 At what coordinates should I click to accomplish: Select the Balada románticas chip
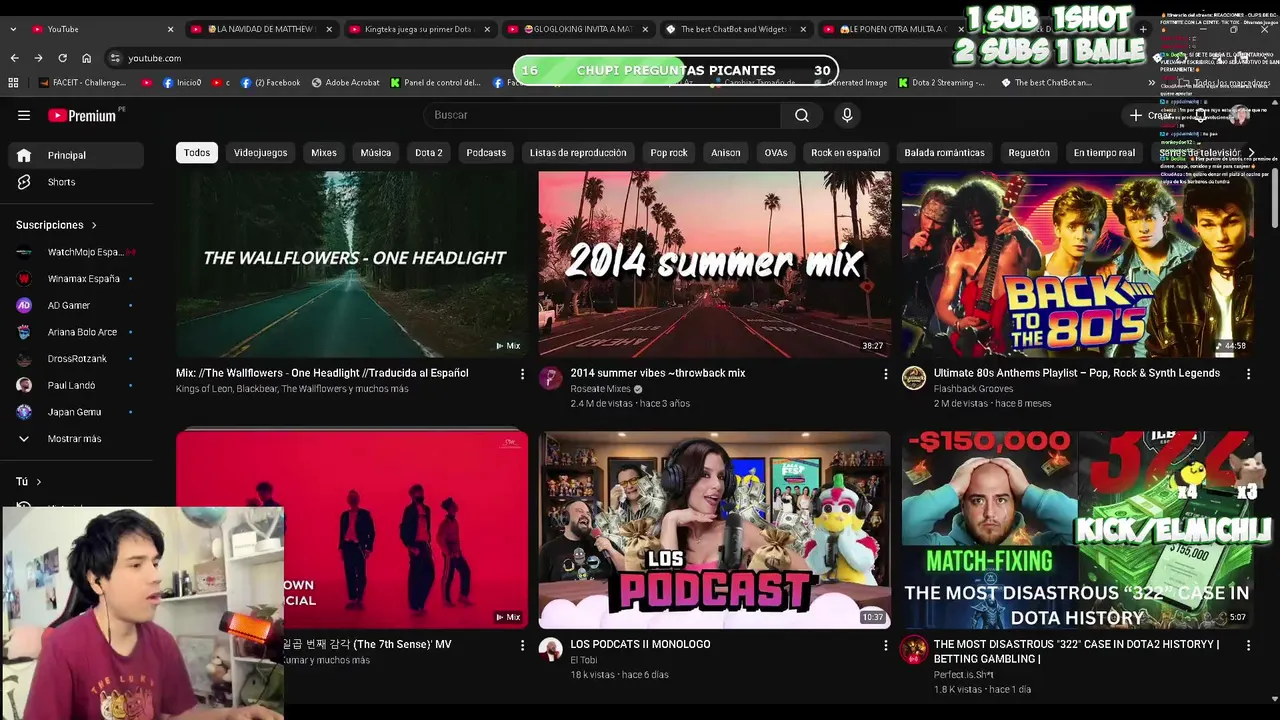(945, 153)
